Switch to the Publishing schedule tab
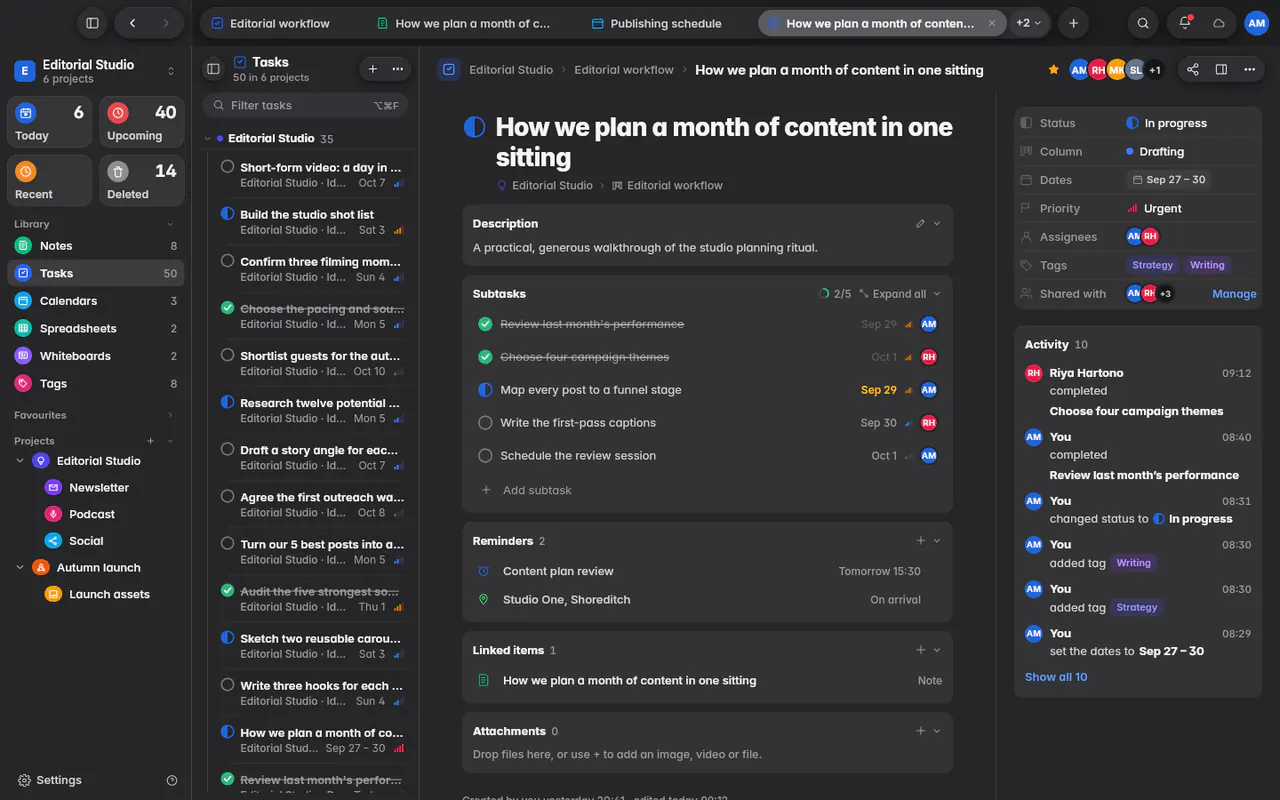Image resolution: width=1280 pixels, height=800 pixels. [x=656, y=23]
